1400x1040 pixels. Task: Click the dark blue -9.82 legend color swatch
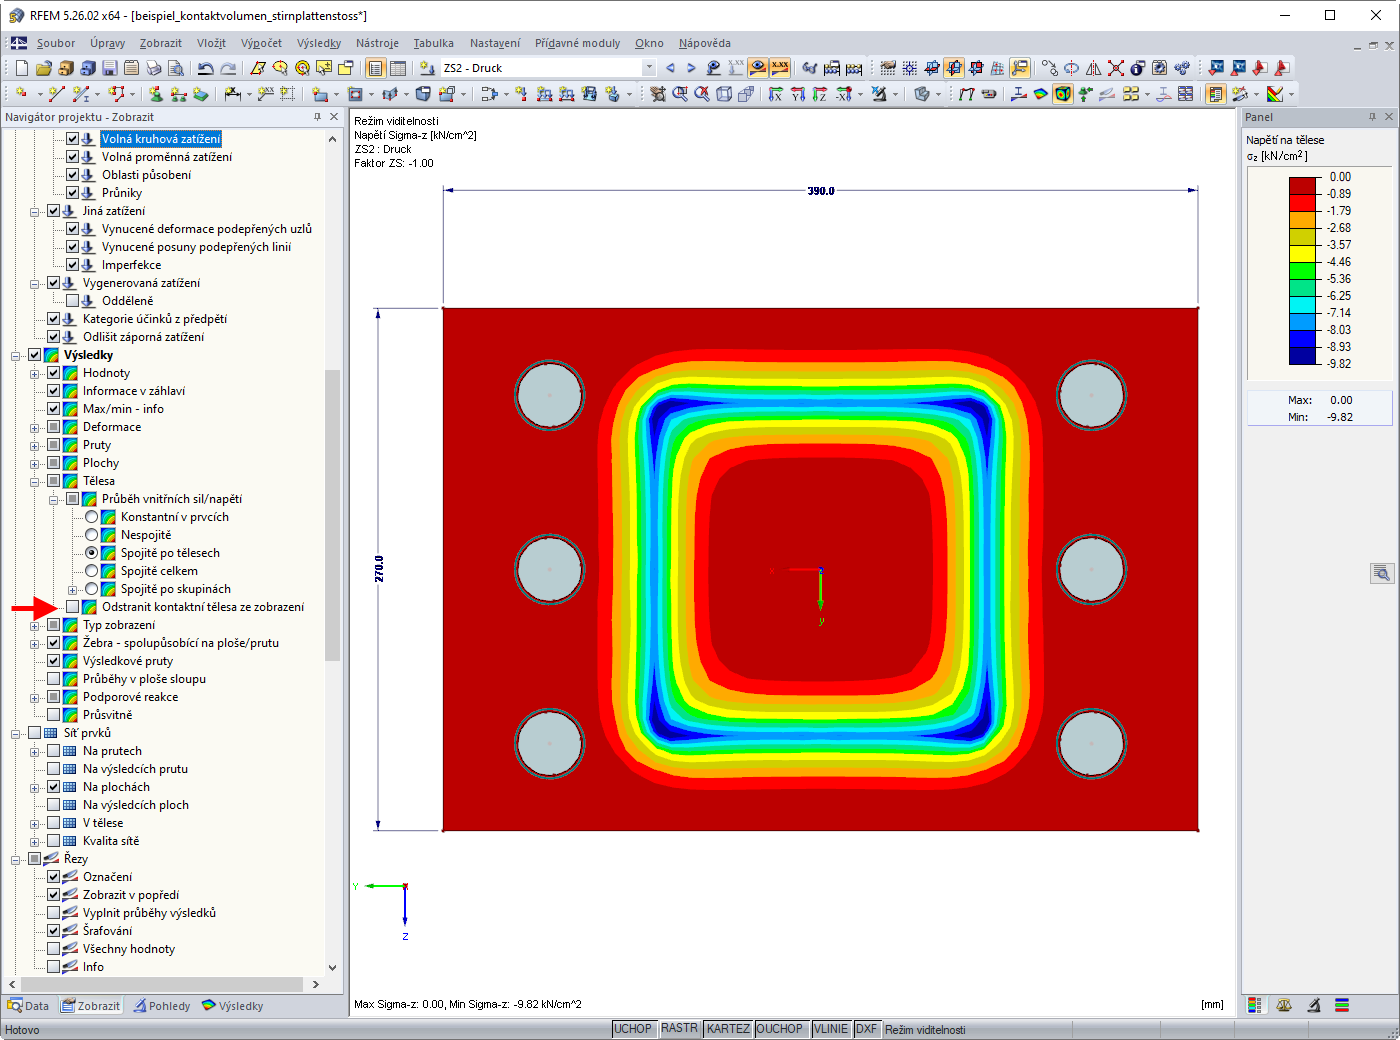(x=1303, y=356)
